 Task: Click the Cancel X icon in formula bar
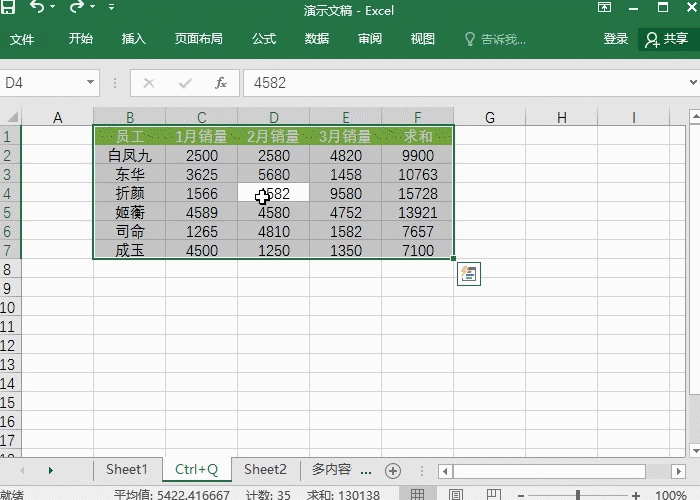tap(149, 83)
